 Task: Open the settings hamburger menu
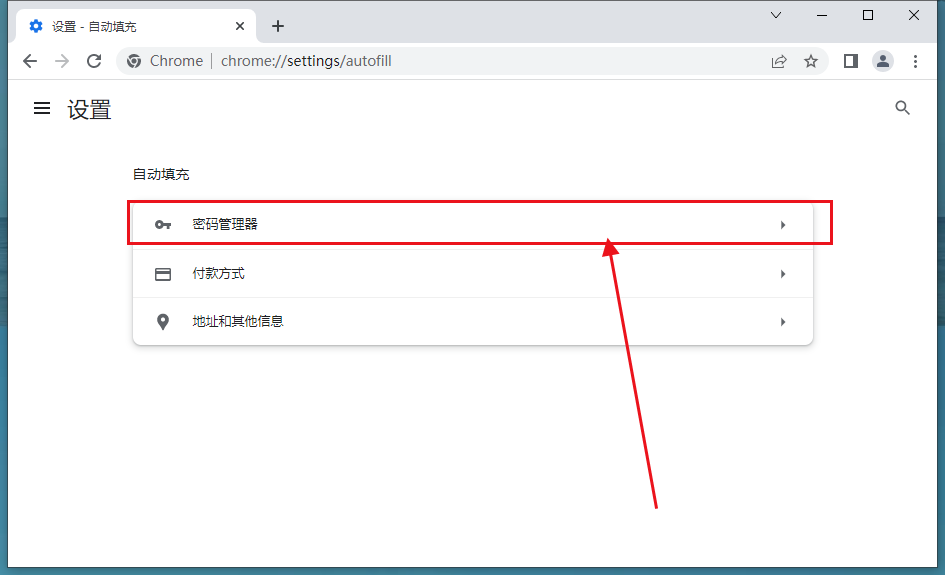pos(42,108)
